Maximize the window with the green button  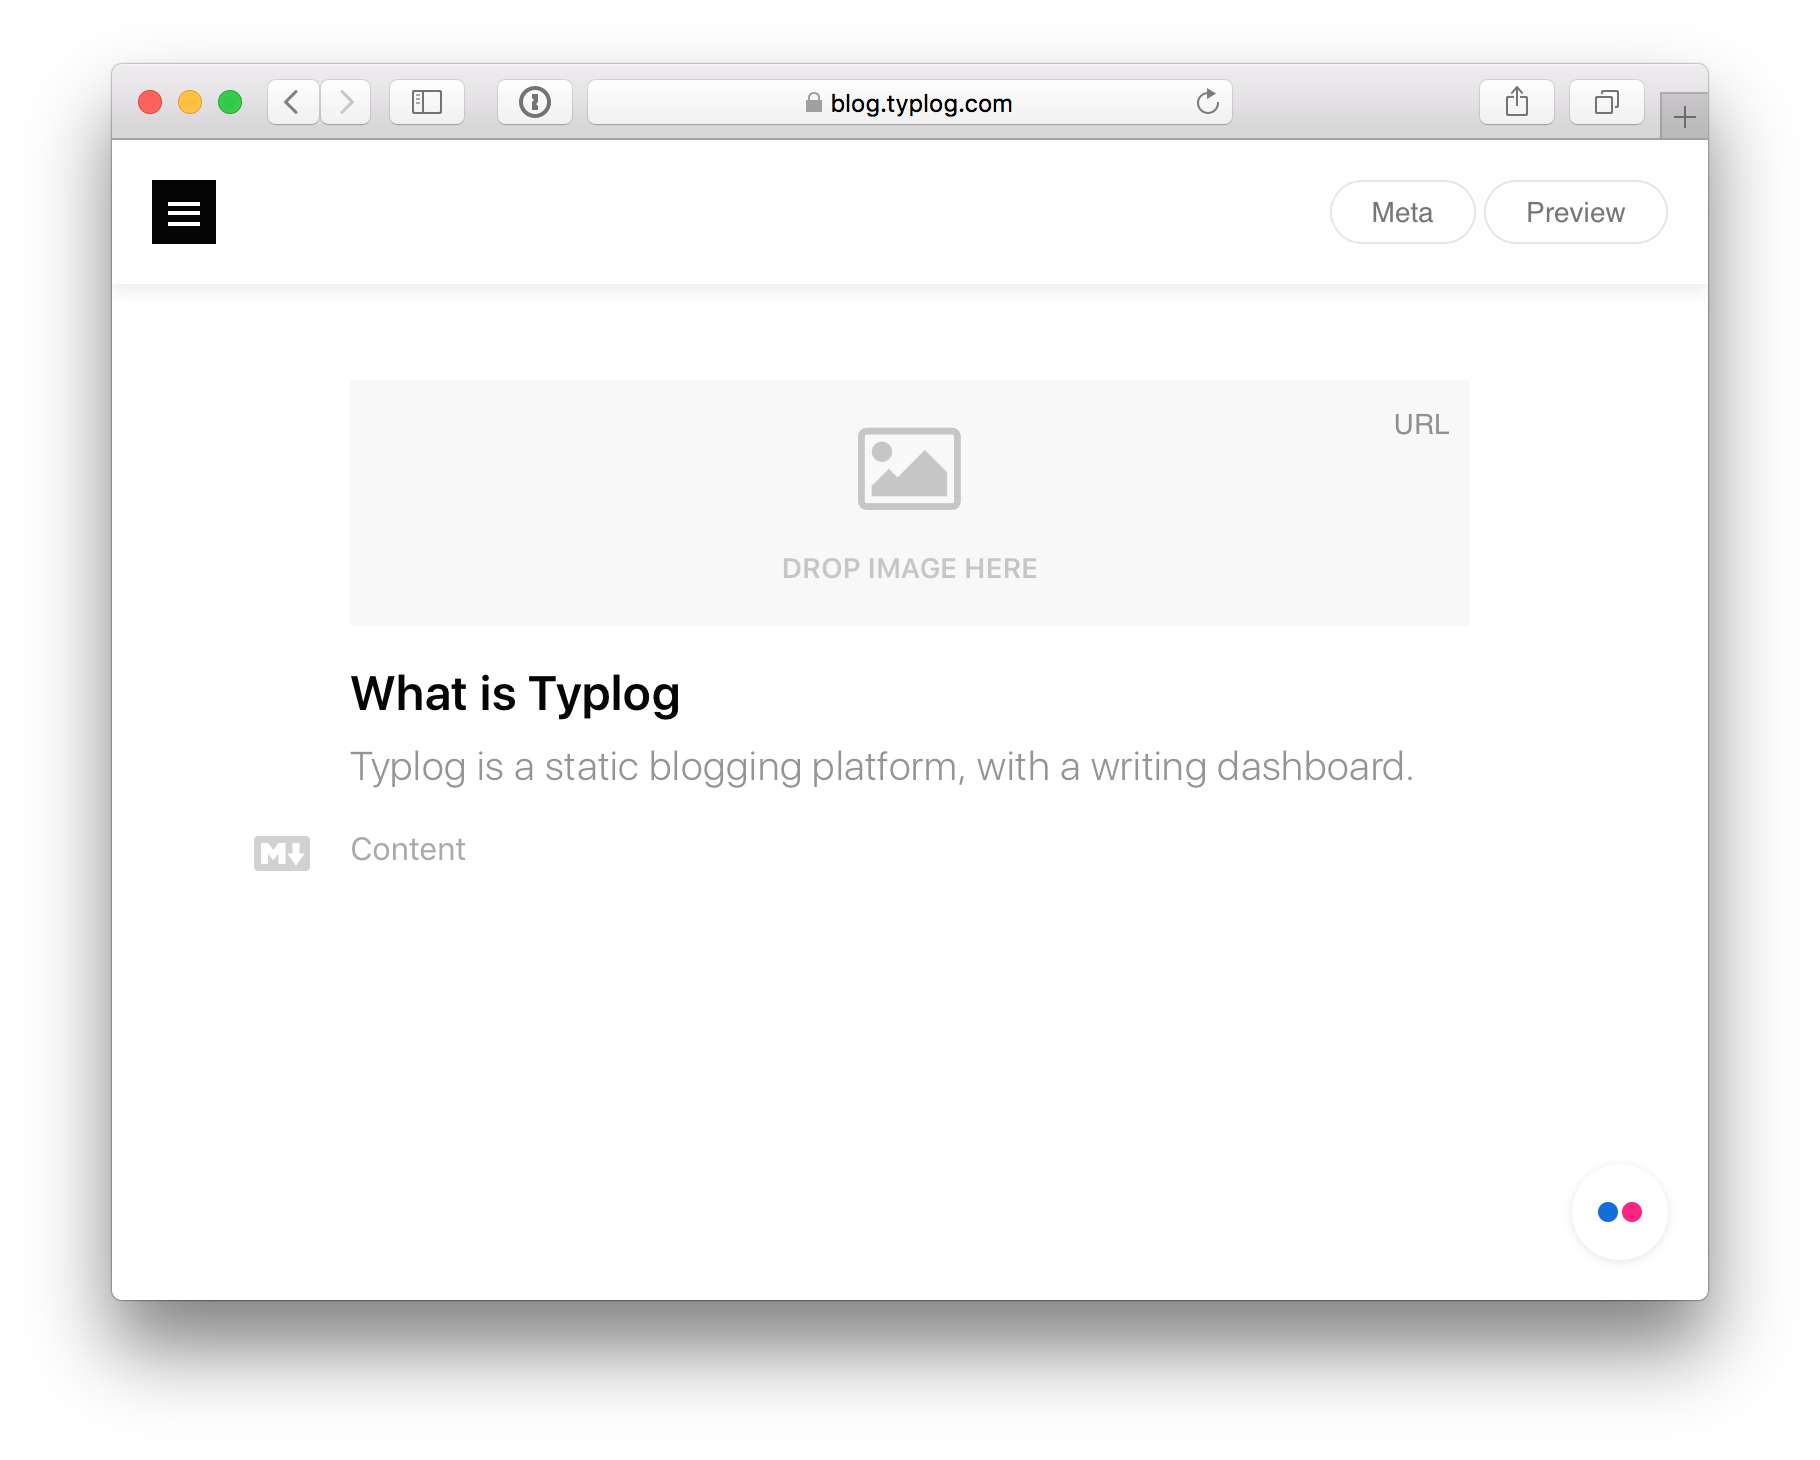point(230,102)
